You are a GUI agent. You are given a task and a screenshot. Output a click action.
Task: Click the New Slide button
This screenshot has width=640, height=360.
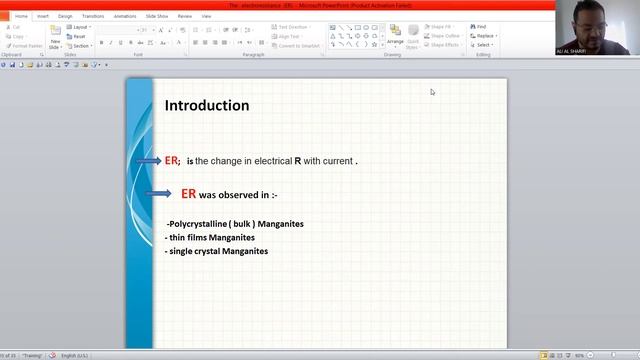pyautogui.click(x=55, y=38)
